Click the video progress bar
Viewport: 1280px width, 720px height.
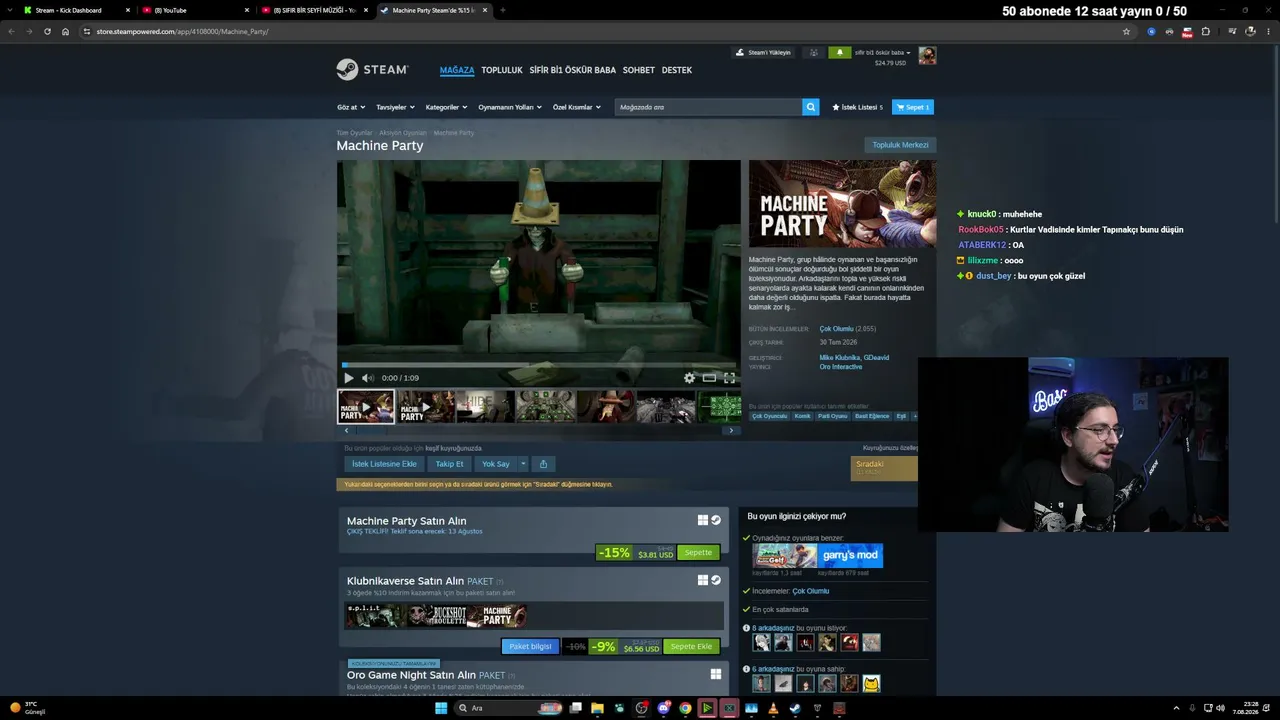[x=539, y=365]
